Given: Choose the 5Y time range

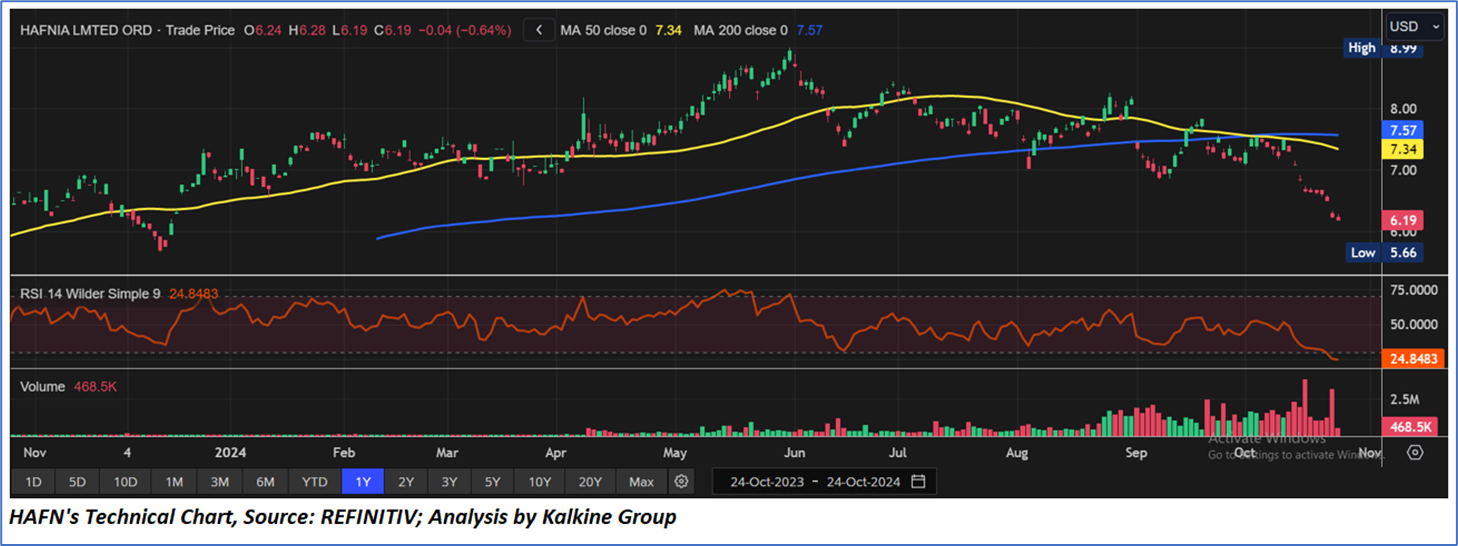Looking at the screenshot, I should 492,481.
